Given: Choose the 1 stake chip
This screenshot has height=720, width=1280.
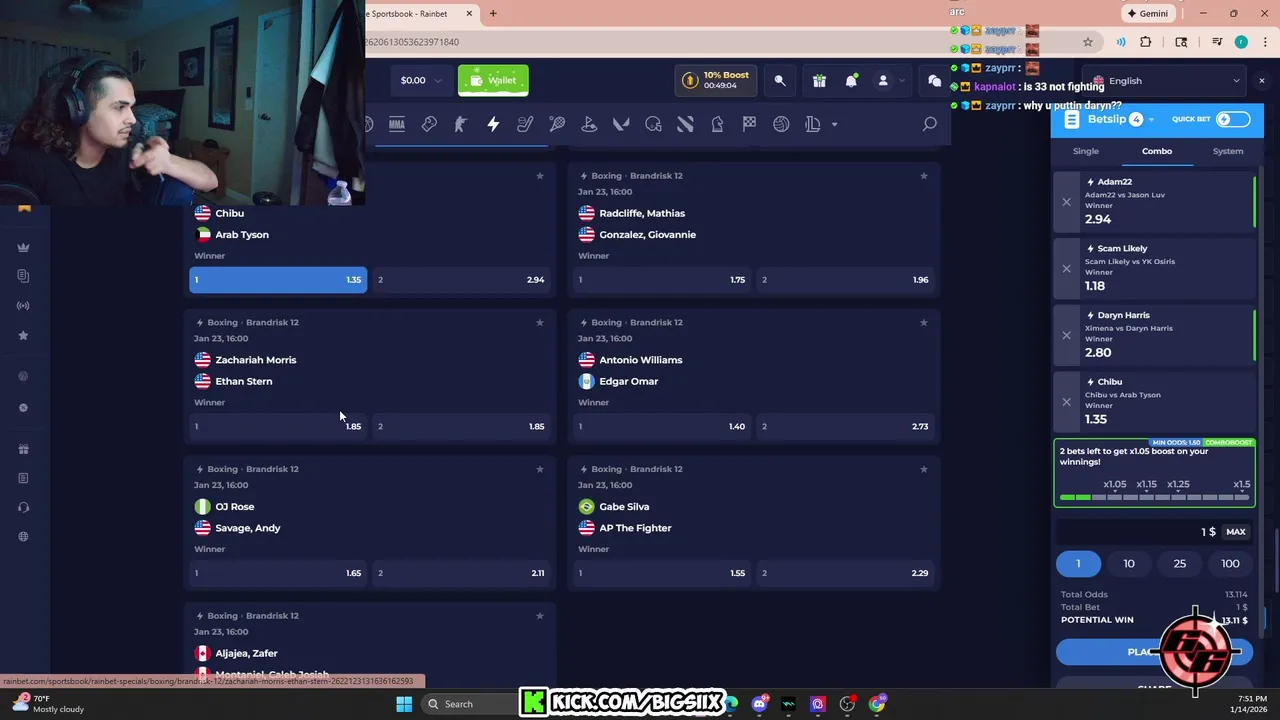Looking at the screenshot, I should tap(1078, 564).
